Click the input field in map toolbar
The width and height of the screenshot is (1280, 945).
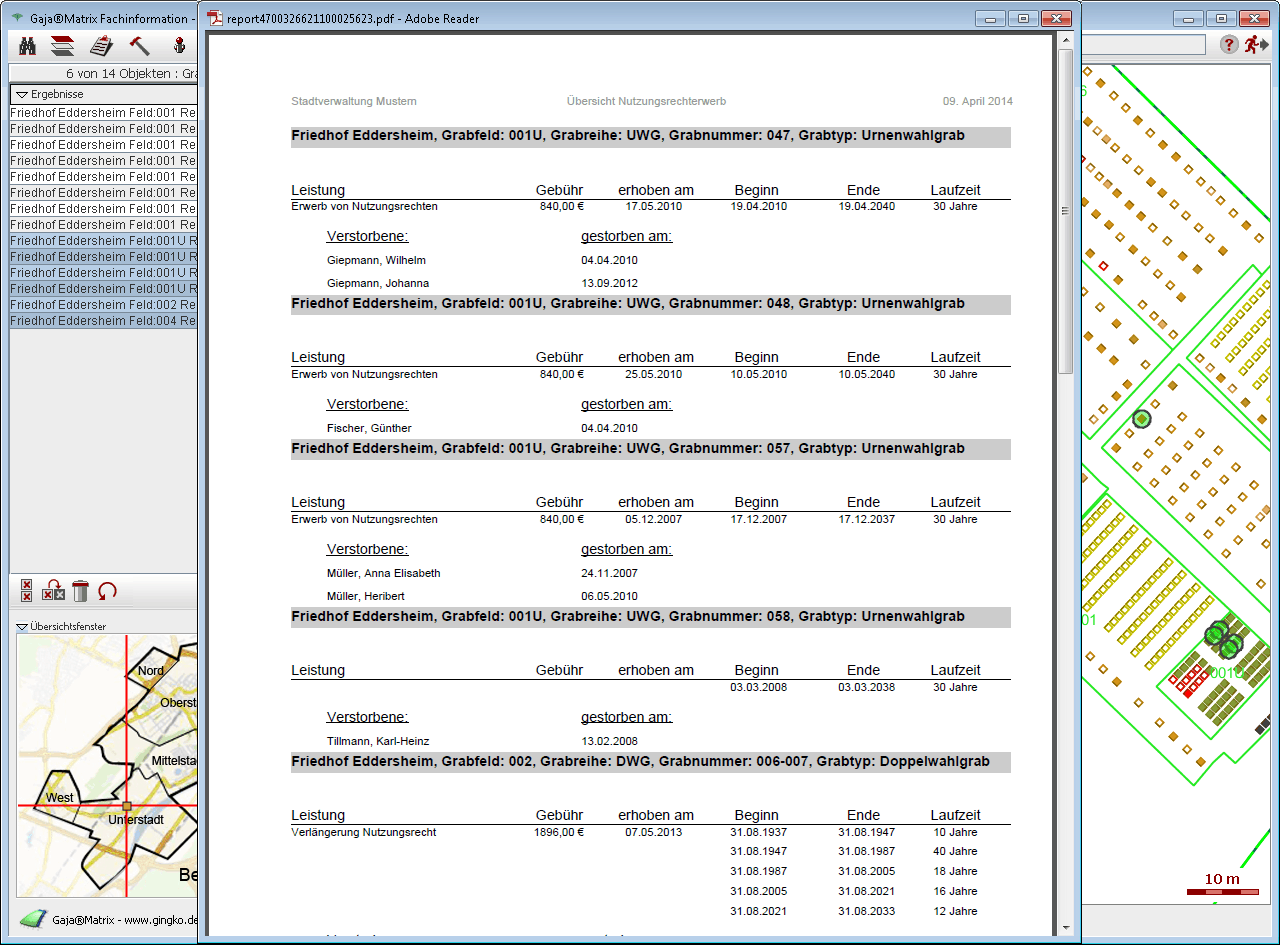click(1143, 45)
